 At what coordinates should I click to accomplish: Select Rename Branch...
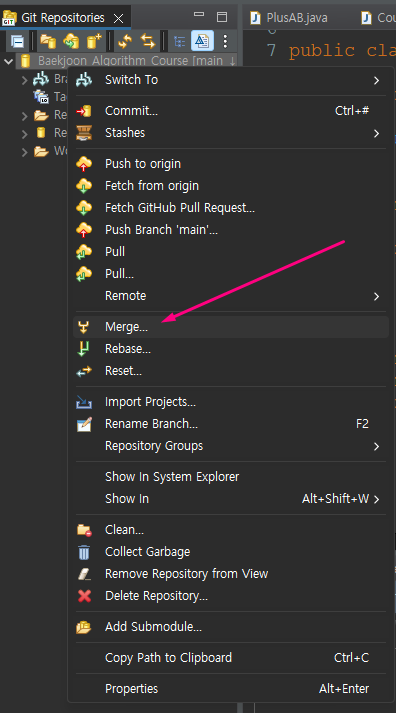point(231,424)
